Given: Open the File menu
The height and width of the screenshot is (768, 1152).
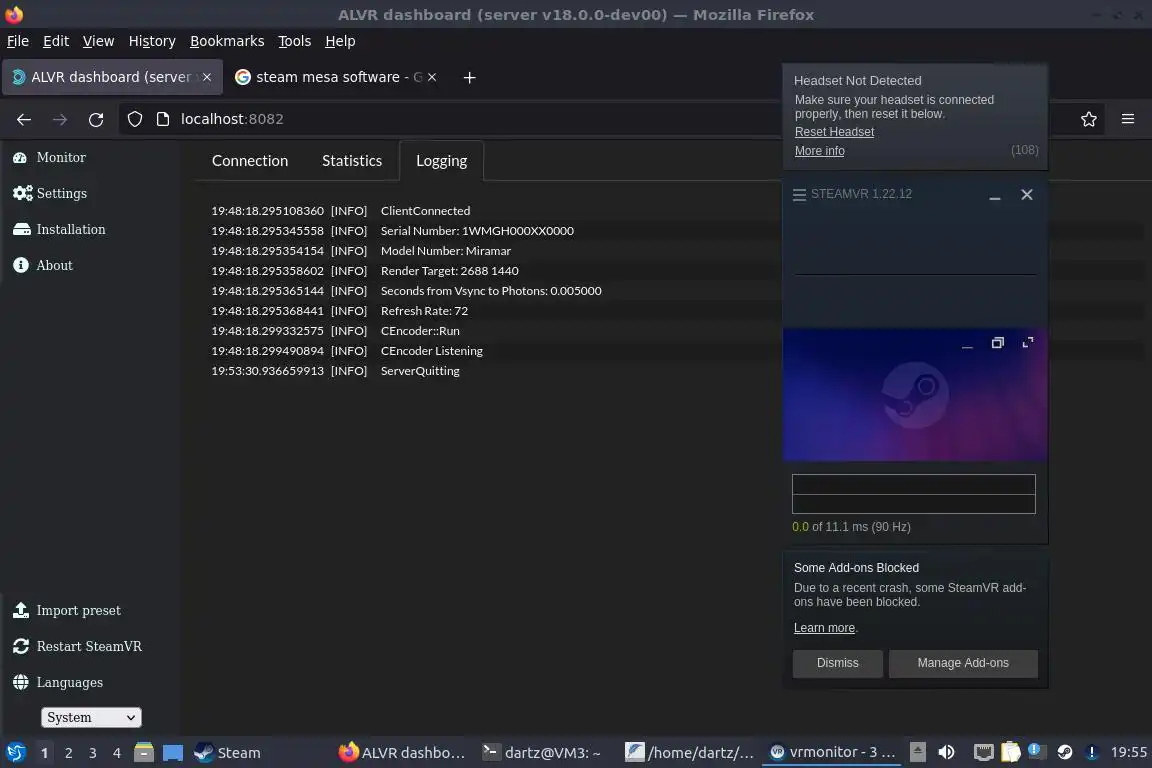Looking at the screenshot, I should click(18, 41).
